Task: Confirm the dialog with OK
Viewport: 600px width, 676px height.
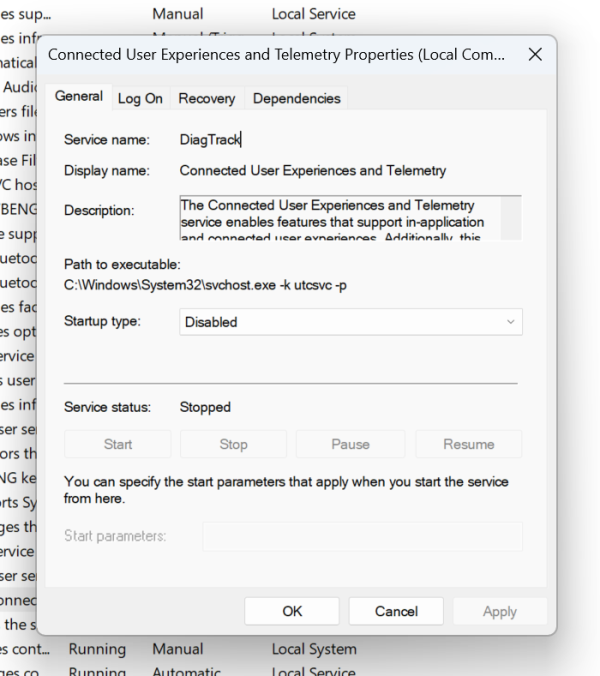Action: click(x=292, y=611)
